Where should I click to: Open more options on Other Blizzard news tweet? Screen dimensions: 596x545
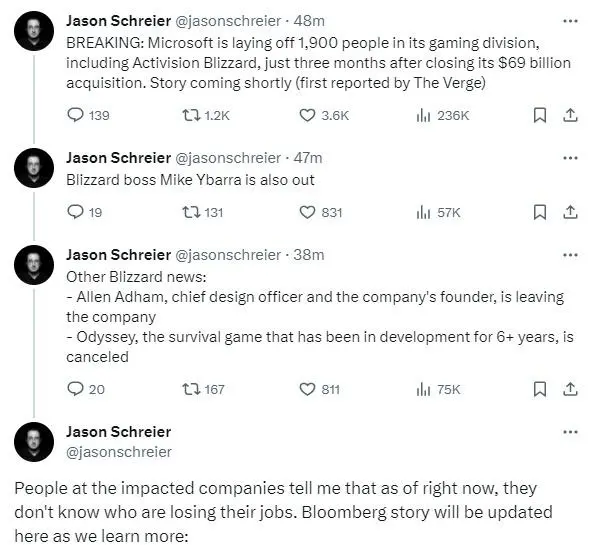click(x=570, y=255)
